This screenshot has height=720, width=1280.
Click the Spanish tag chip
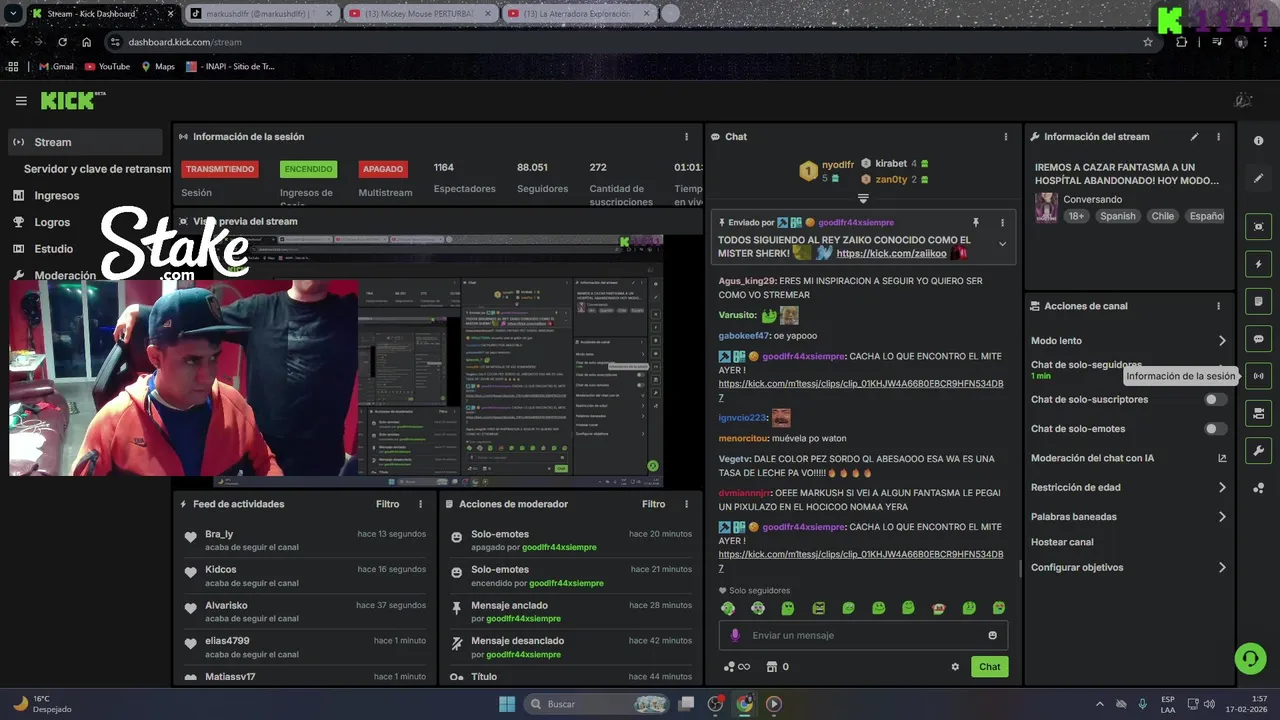coord(1118,216)
